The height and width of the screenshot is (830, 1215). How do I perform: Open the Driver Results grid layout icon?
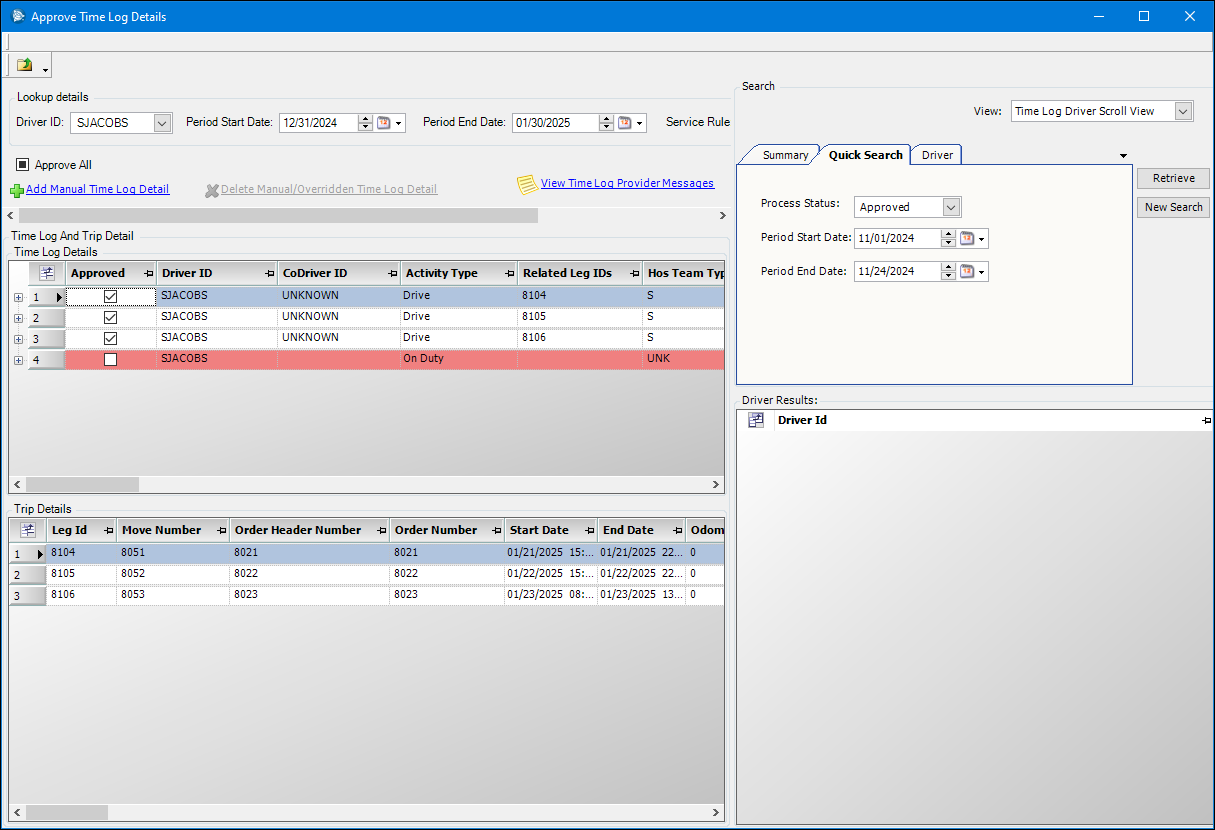(757, 421)
